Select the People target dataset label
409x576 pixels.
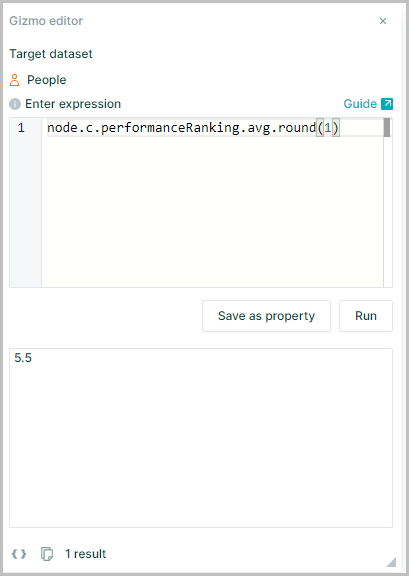tap(47, 80)
